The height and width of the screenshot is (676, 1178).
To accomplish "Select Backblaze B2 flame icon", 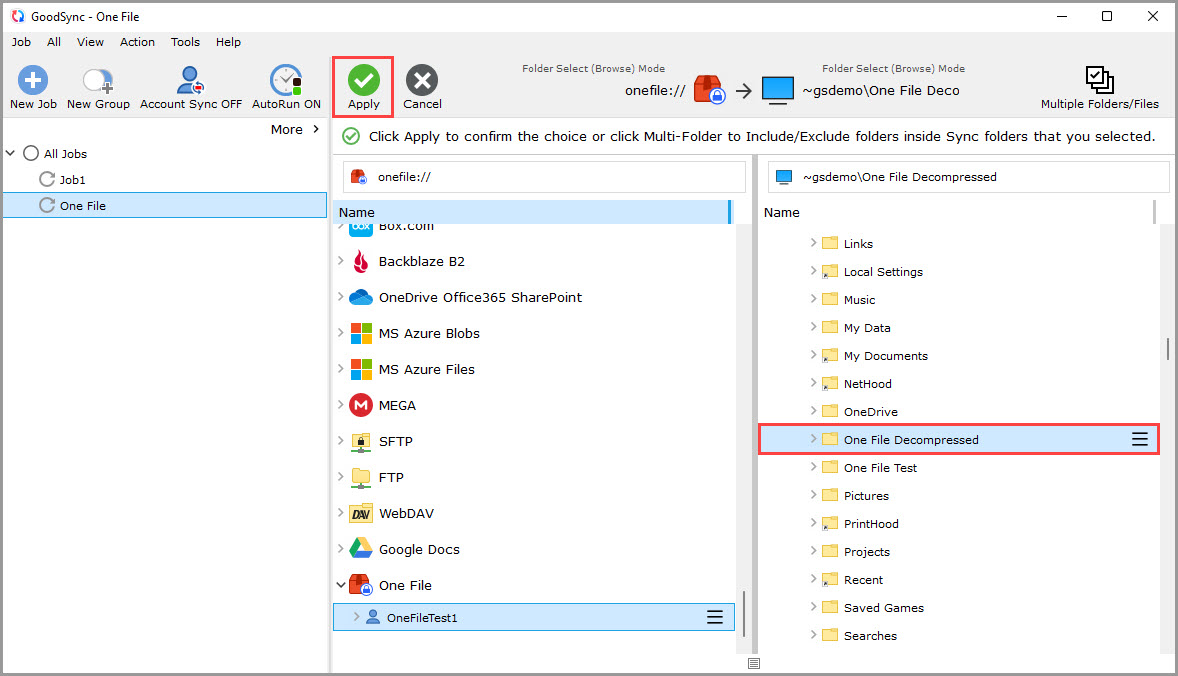I will (x=361, y=261).
